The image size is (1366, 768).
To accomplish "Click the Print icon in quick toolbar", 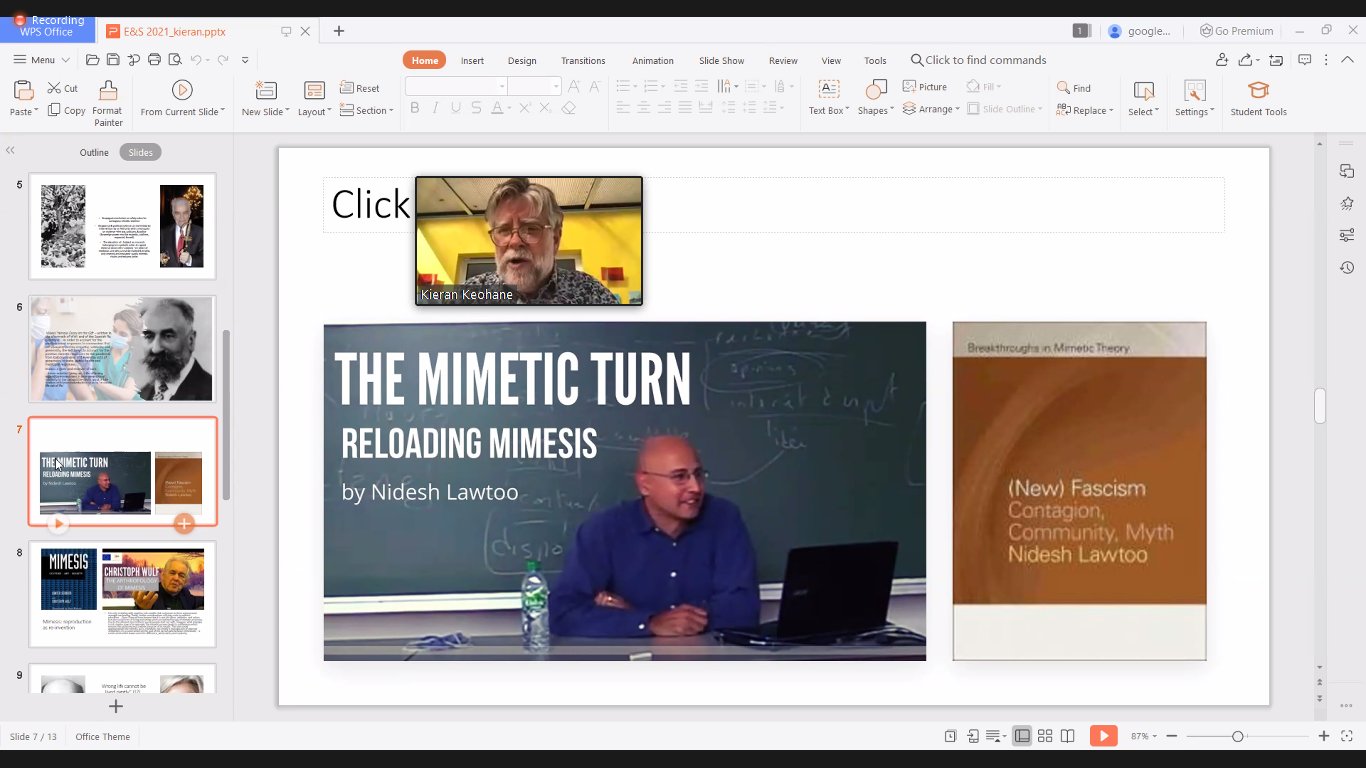I will pyautogui.click(x=154, y=60).
